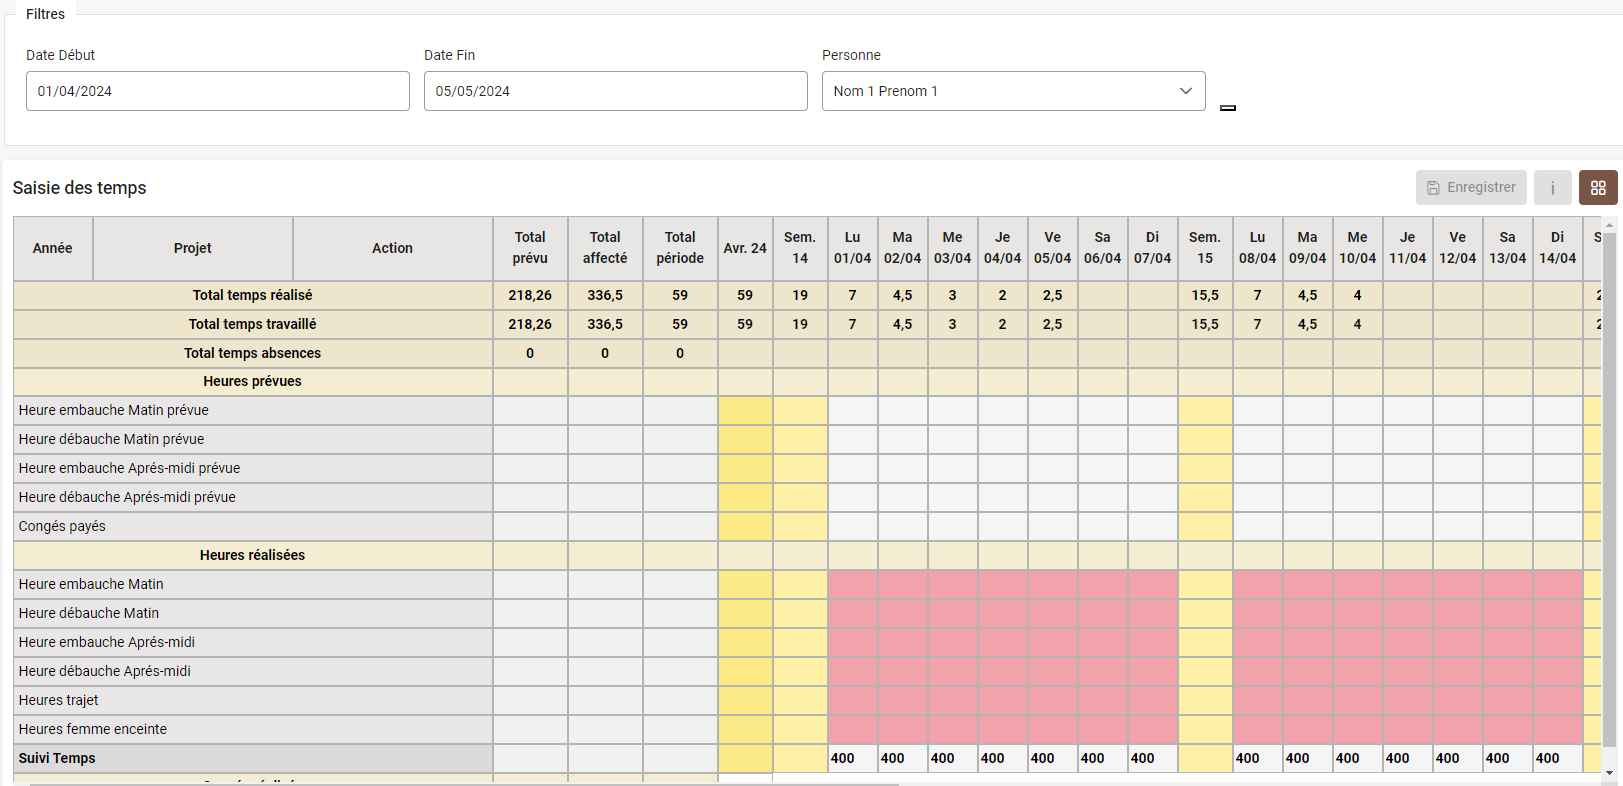The height and width of the screenshot is (786, 1623).
Task: Click red Heure embauche Matin cell for Lu 01/04
Action: [852, 585]
